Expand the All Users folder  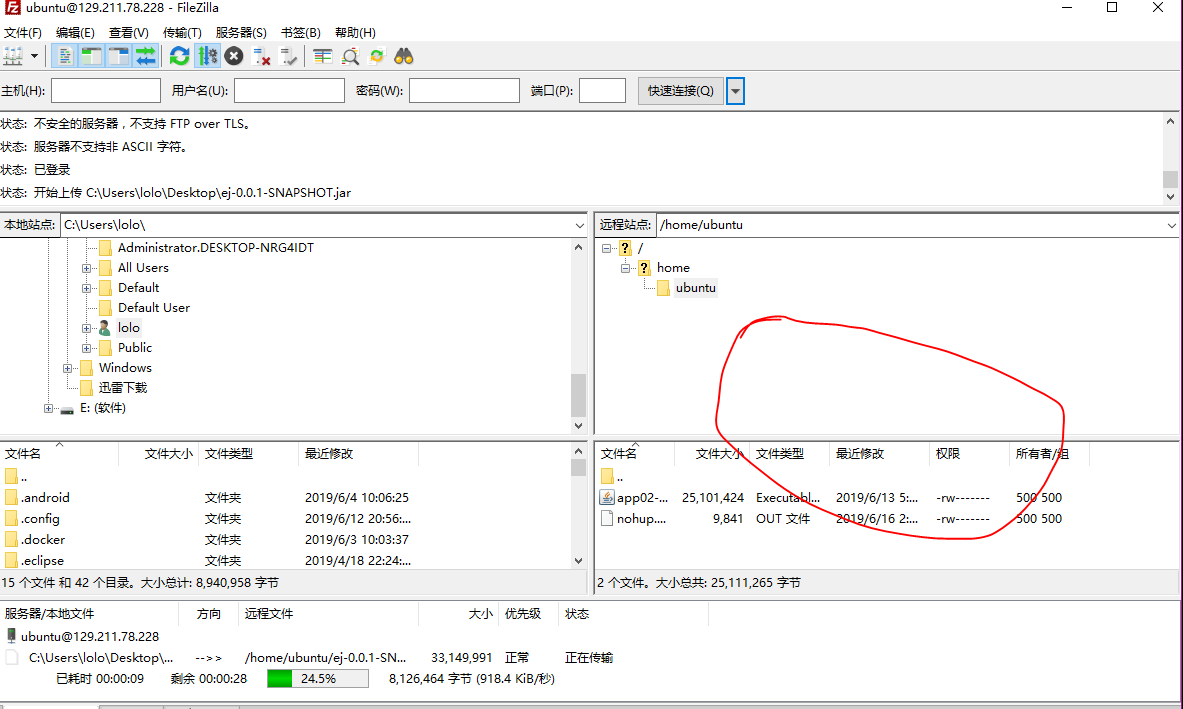(x=86, y=268)
